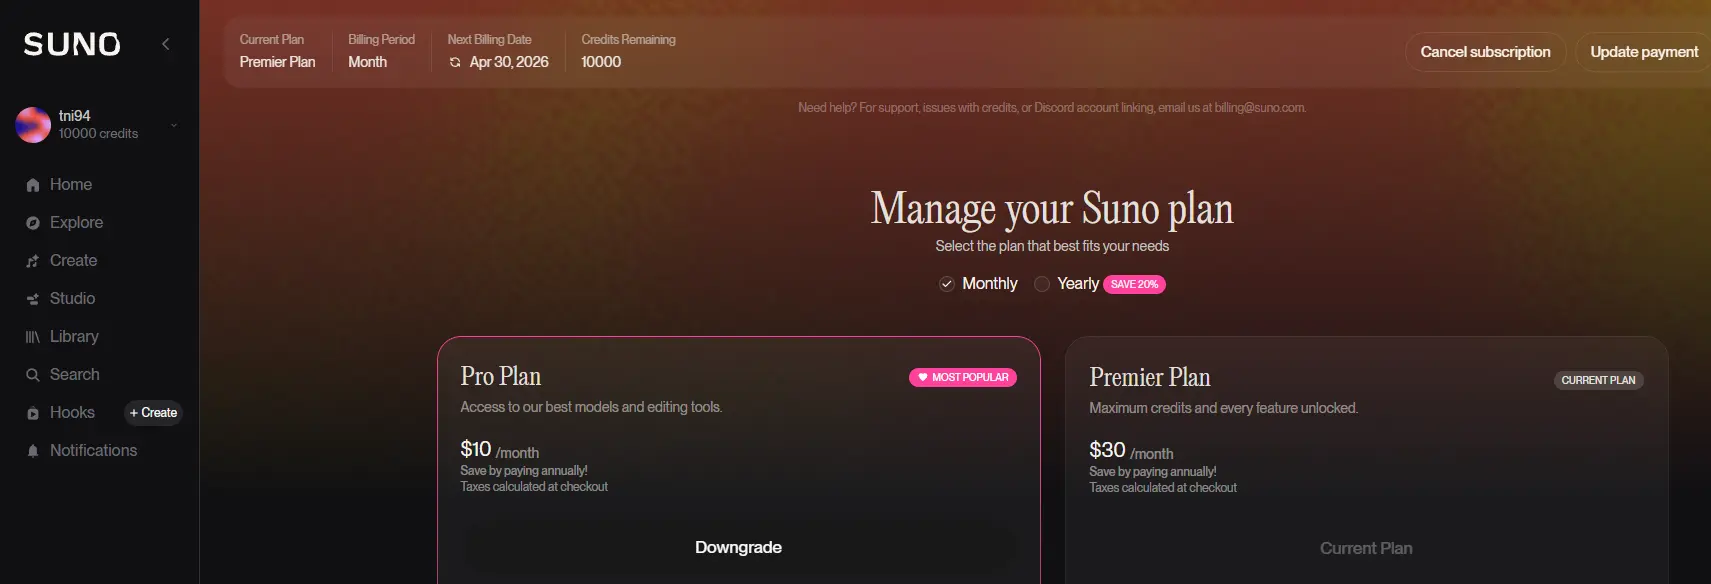Viewport: 1711px width, 584px height.
Task: Click the Premier Plan card heading
Action: [1150, 377]
